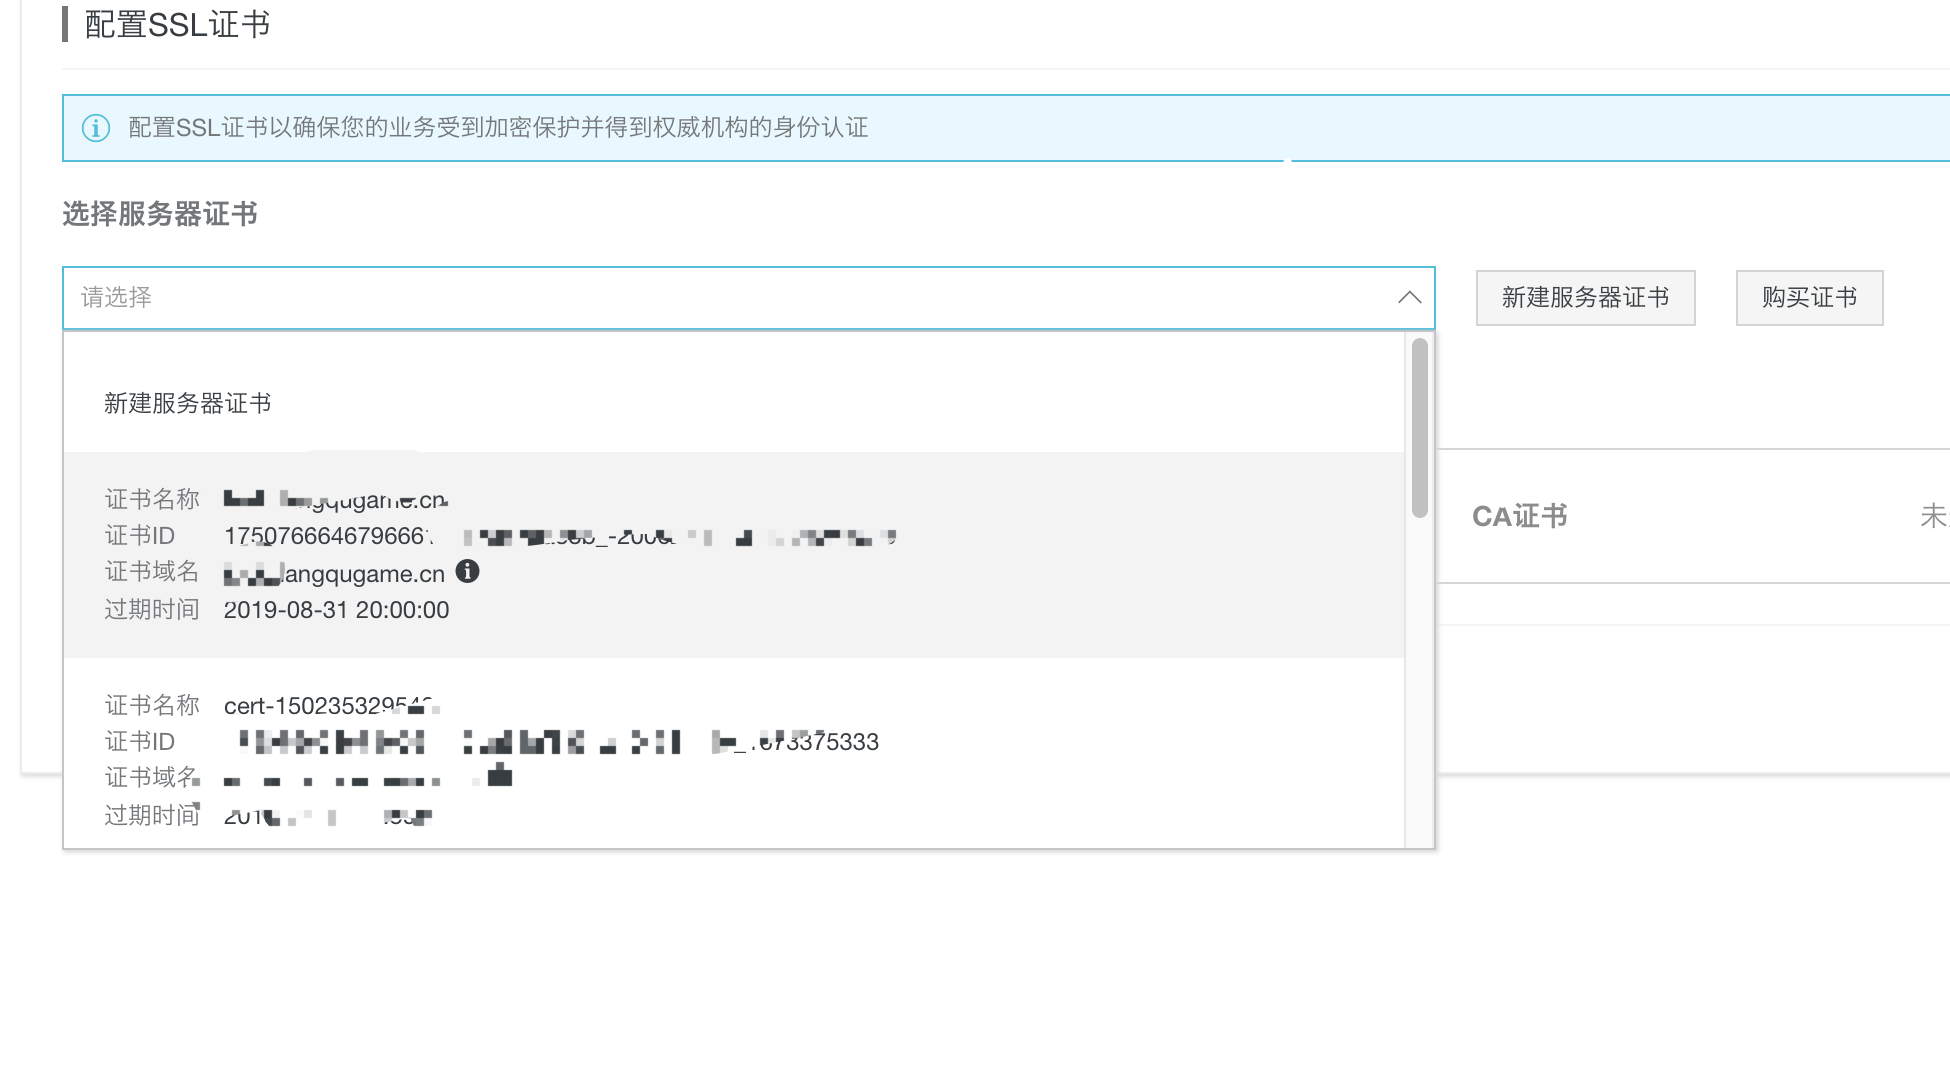Image resolution: width=1950 pixels, height=1090 pixels.
Task: Select certificate expiring 2019-08-31 20:00:00
Action: coord(336,610)
